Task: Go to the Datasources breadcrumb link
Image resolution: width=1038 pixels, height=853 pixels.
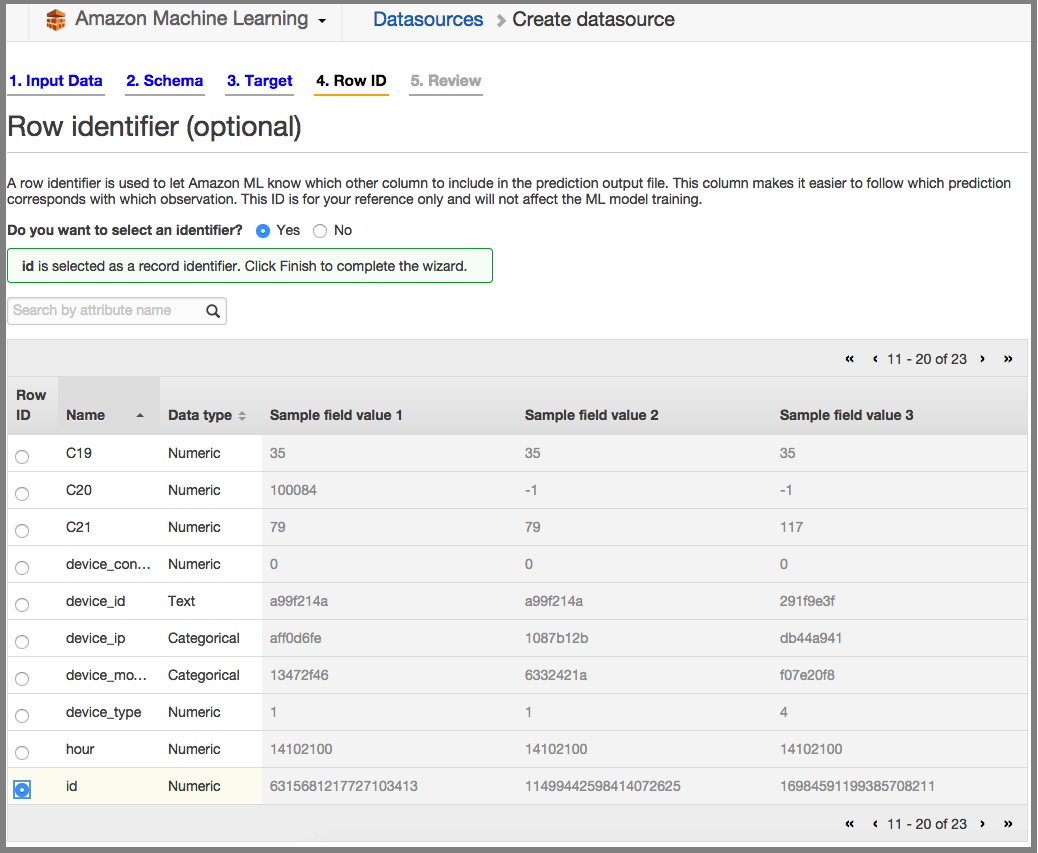Action: (428, 19)
